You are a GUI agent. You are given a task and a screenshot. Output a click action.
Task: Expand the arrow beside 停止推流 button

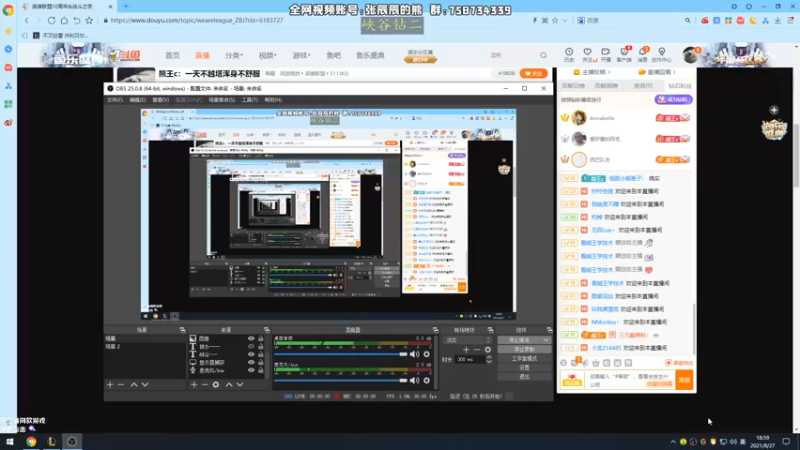pos(546,340)
